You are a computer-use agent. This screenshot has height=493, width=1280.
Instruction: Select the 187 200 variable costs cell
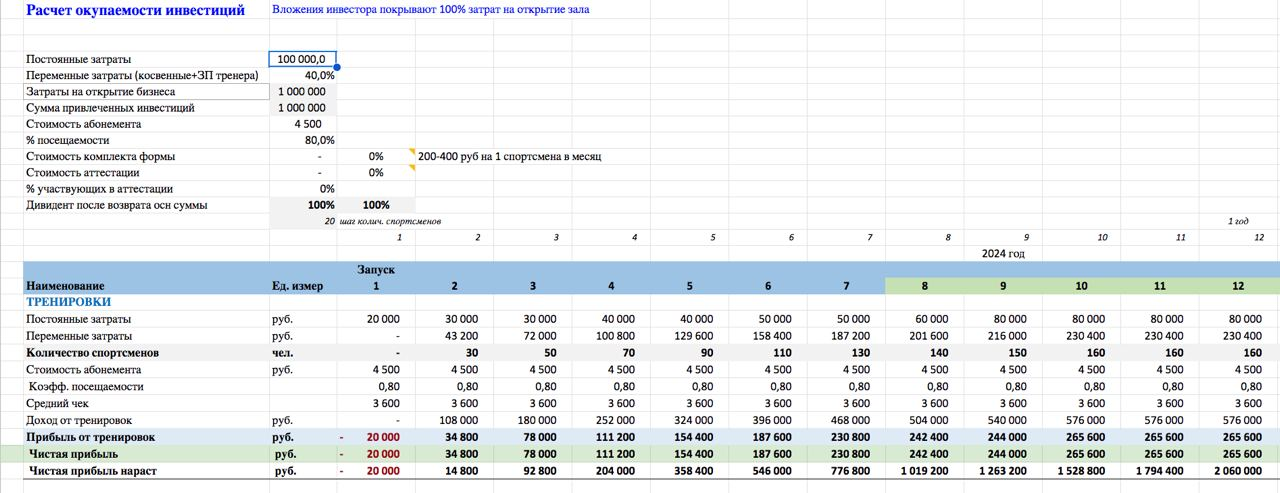pos(846,336)
